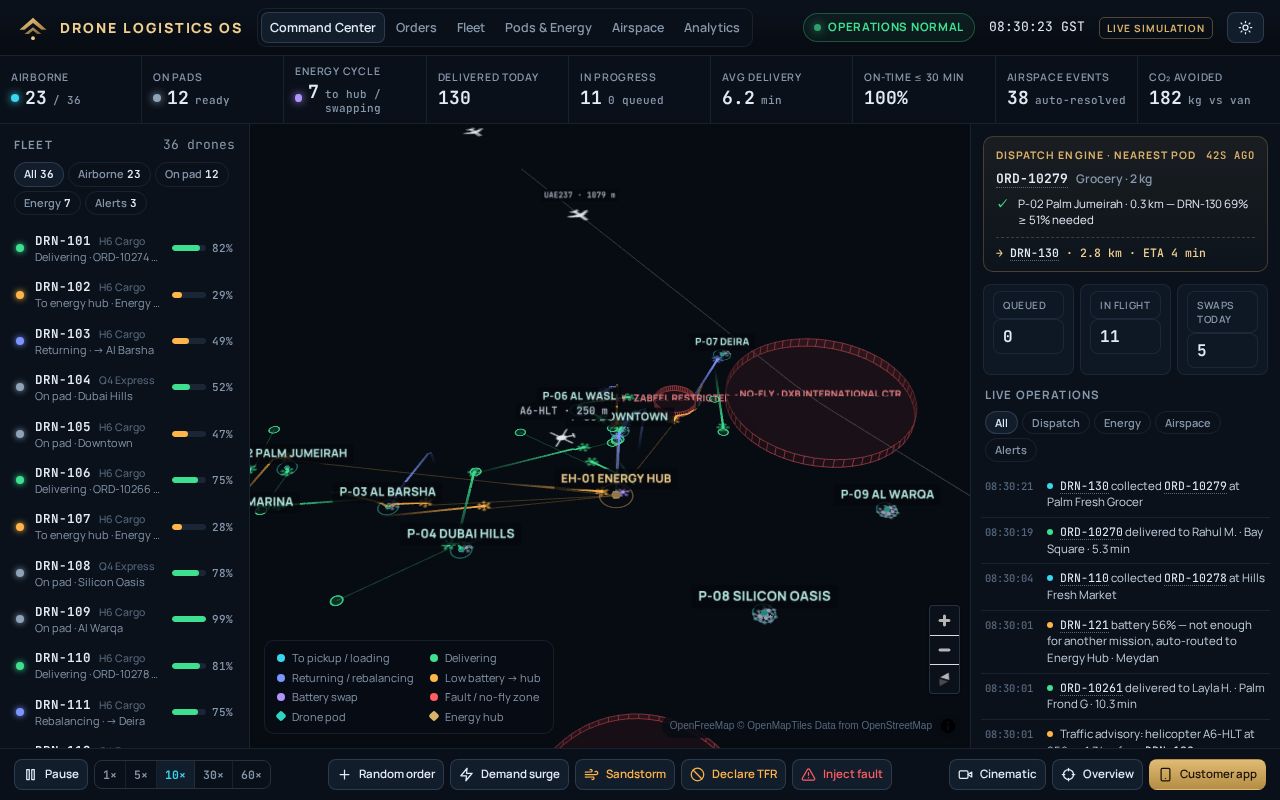Trigger a Demand surge
This screenshot has width=1280, height=800.
[x=509, y=774]
